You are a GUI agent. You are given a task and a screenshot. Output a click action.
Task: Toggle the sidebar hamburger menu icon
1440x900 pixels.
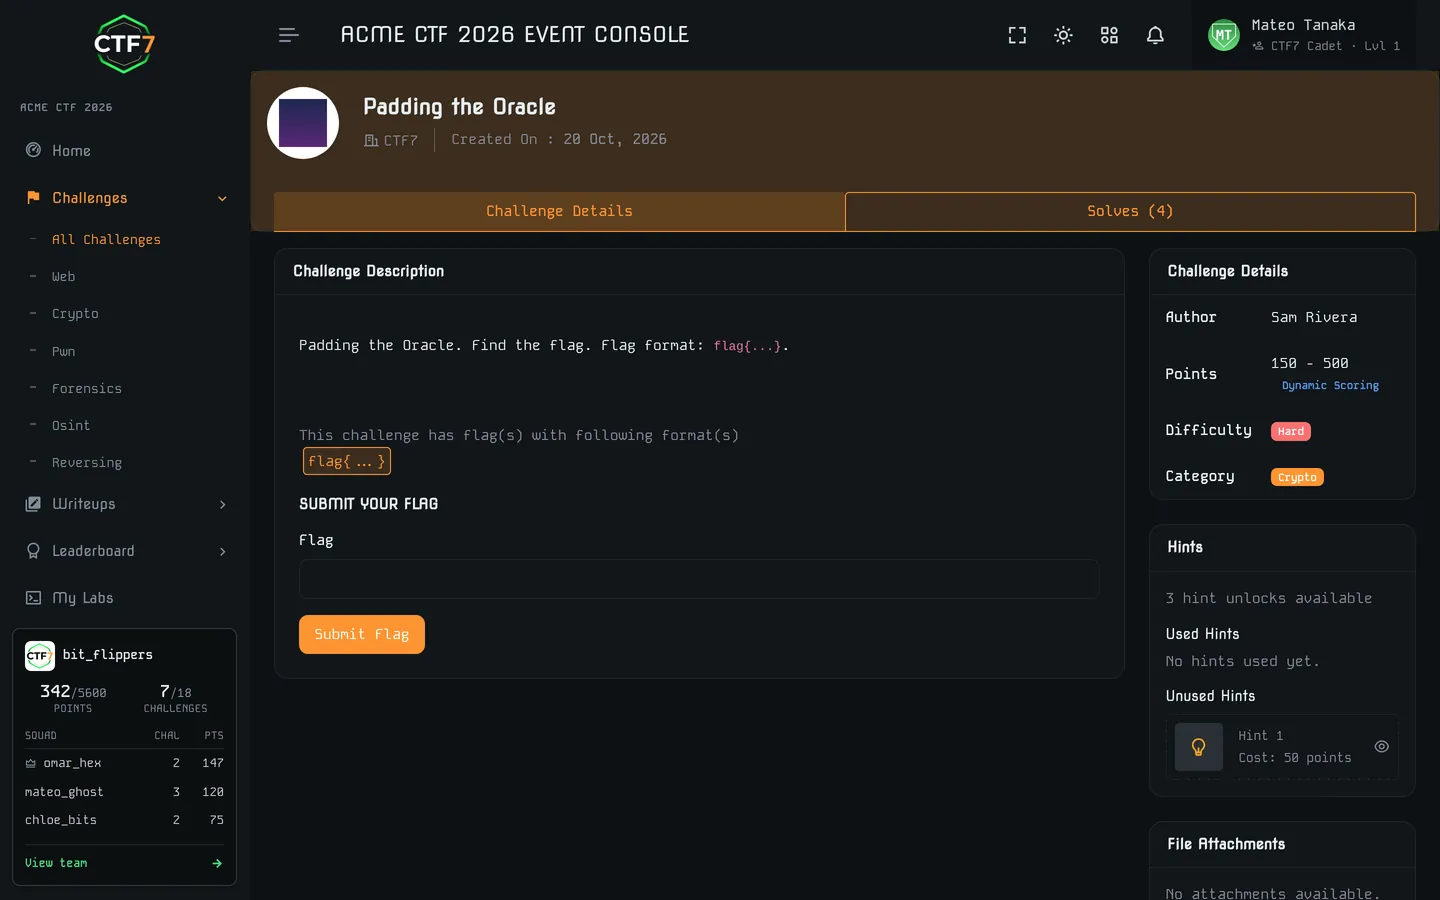pyautogui.click(x=289, y=35)
